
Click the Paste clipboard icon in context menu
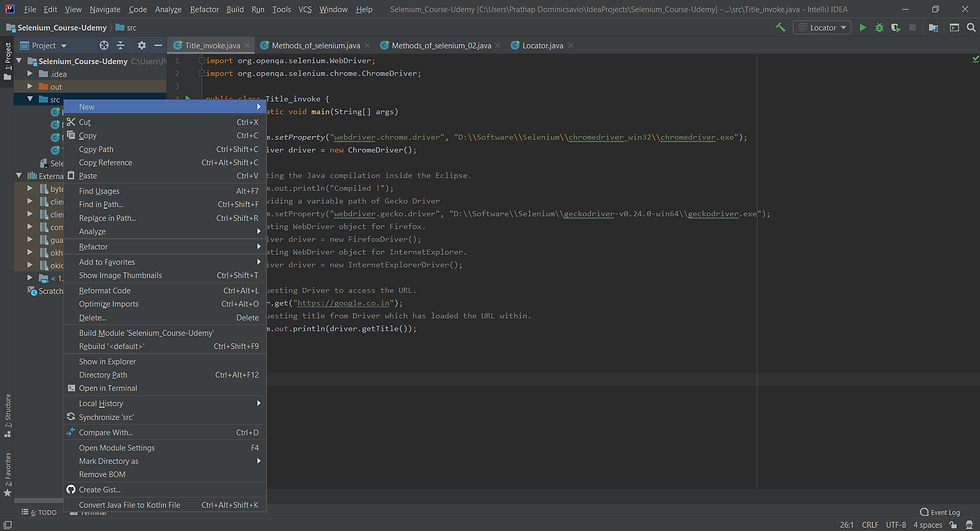tap(71, 176)
